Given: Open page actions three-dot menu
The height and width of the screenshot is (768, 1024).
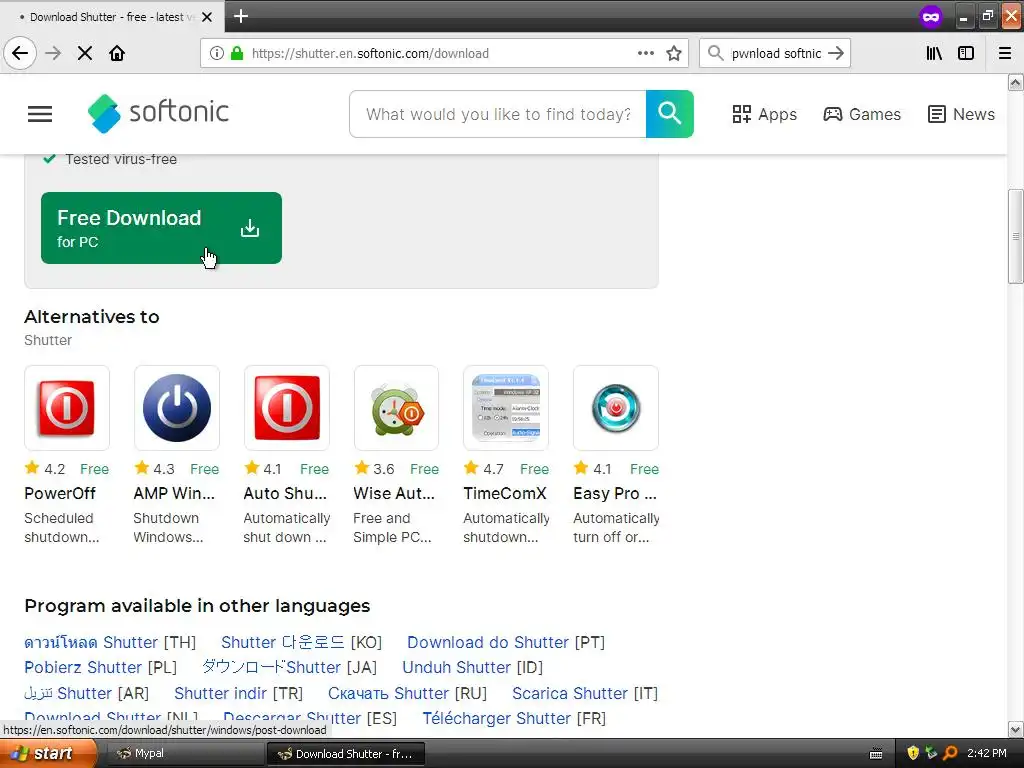Looking at the screenshot, I should 646,54.
